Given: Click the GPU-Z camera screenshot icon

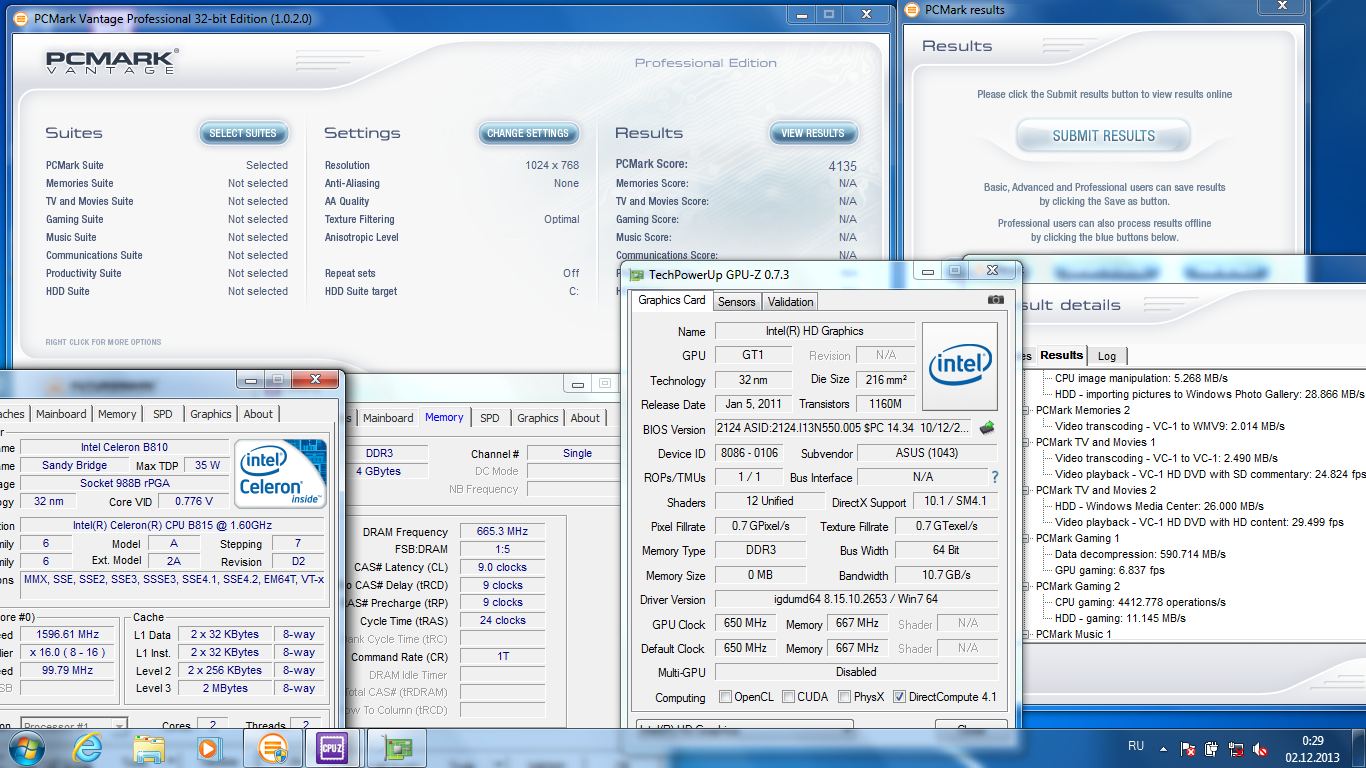Looking at the screenshot, I should tap(995, 300).
